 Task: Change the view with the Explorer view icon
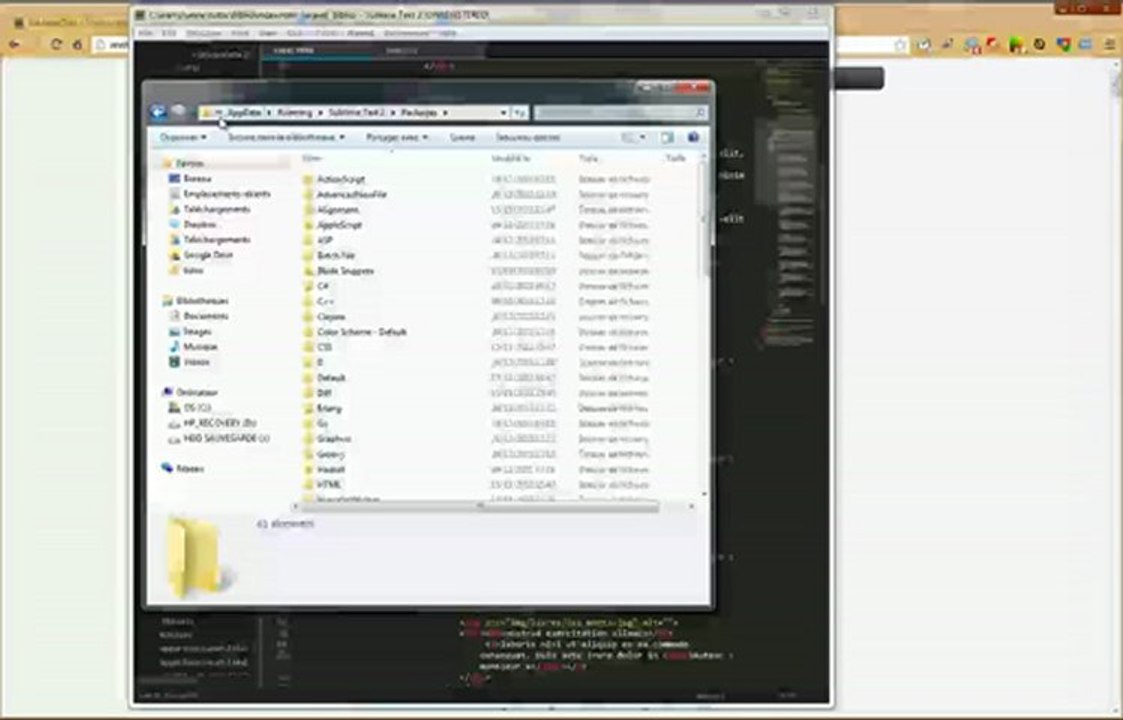[x=628, y=137]
